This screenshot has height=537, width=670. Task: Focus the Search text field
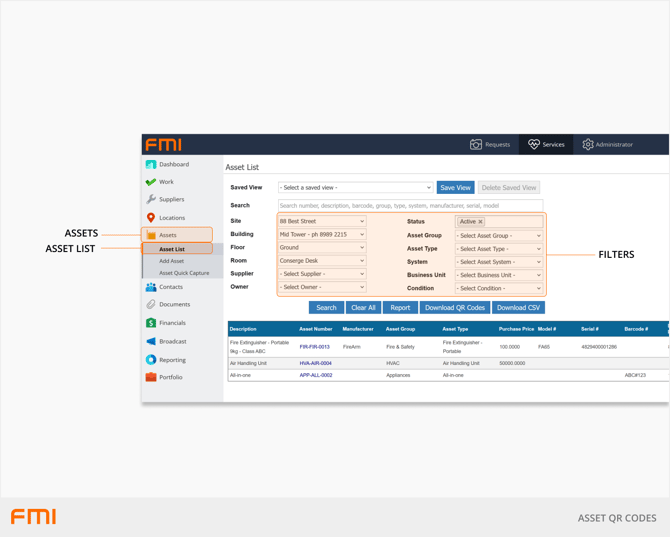[x=410, y=205]
